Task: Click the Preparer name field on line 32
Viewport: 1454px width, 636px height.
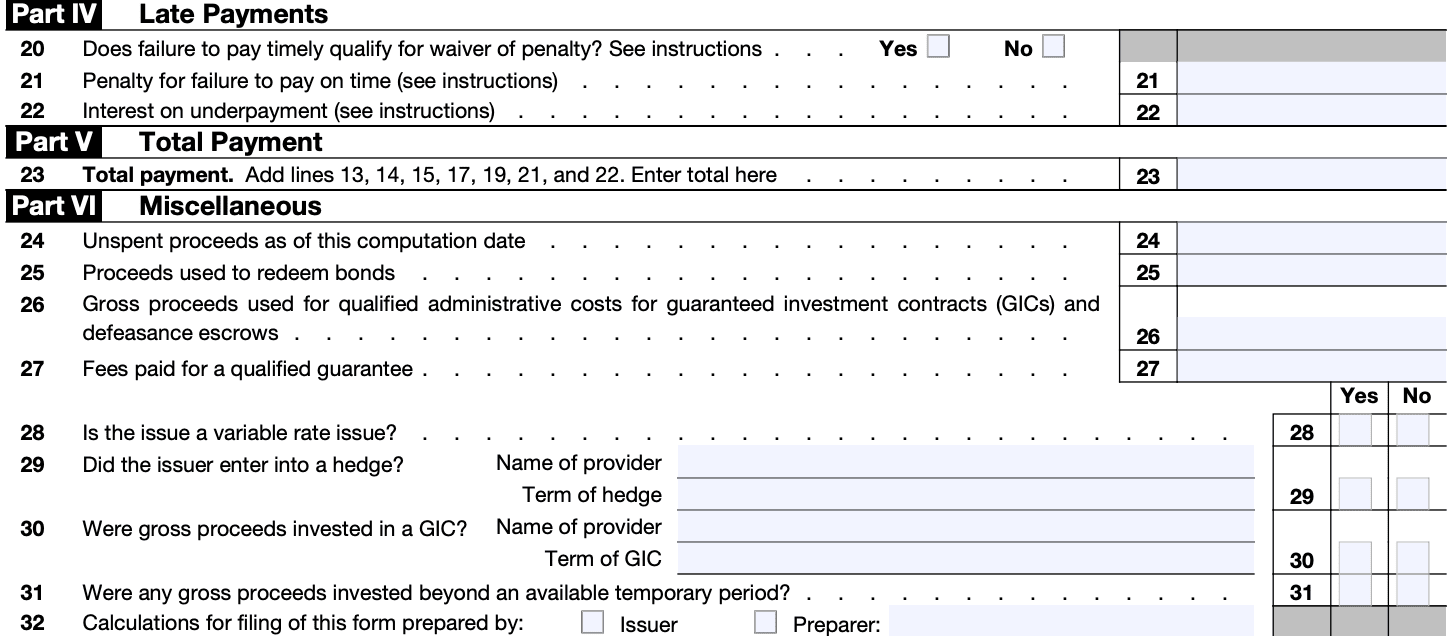Action: (1070, 622)
